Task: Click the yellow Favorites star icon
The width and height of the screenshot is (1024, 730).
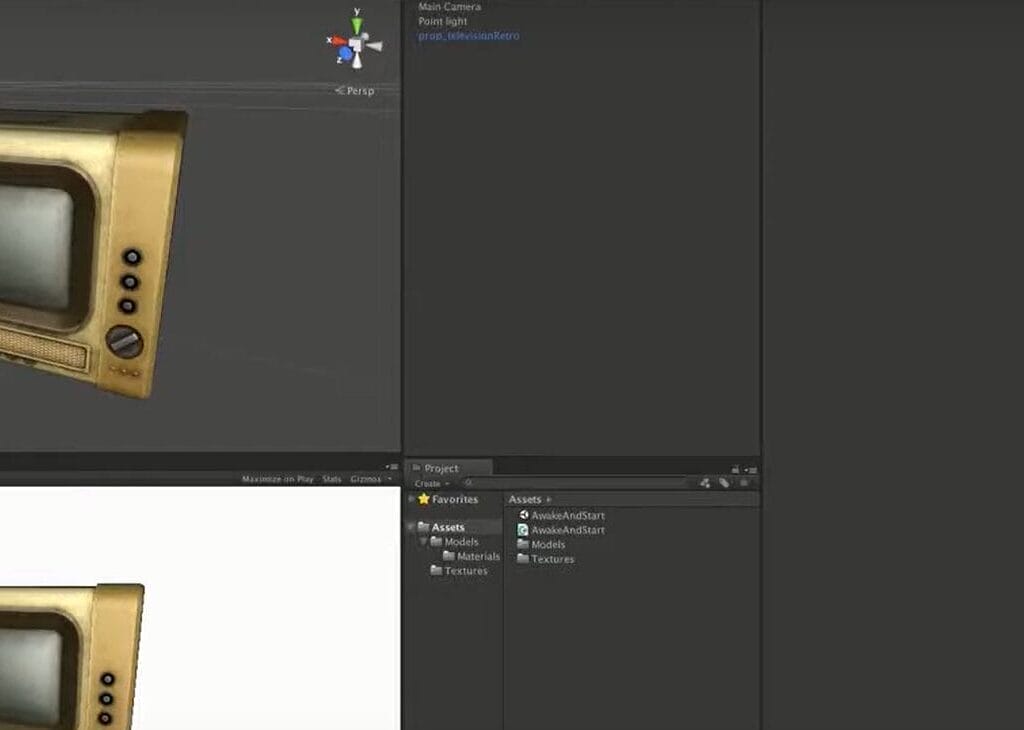Action: pyautogui.click(x=424, y=499)
